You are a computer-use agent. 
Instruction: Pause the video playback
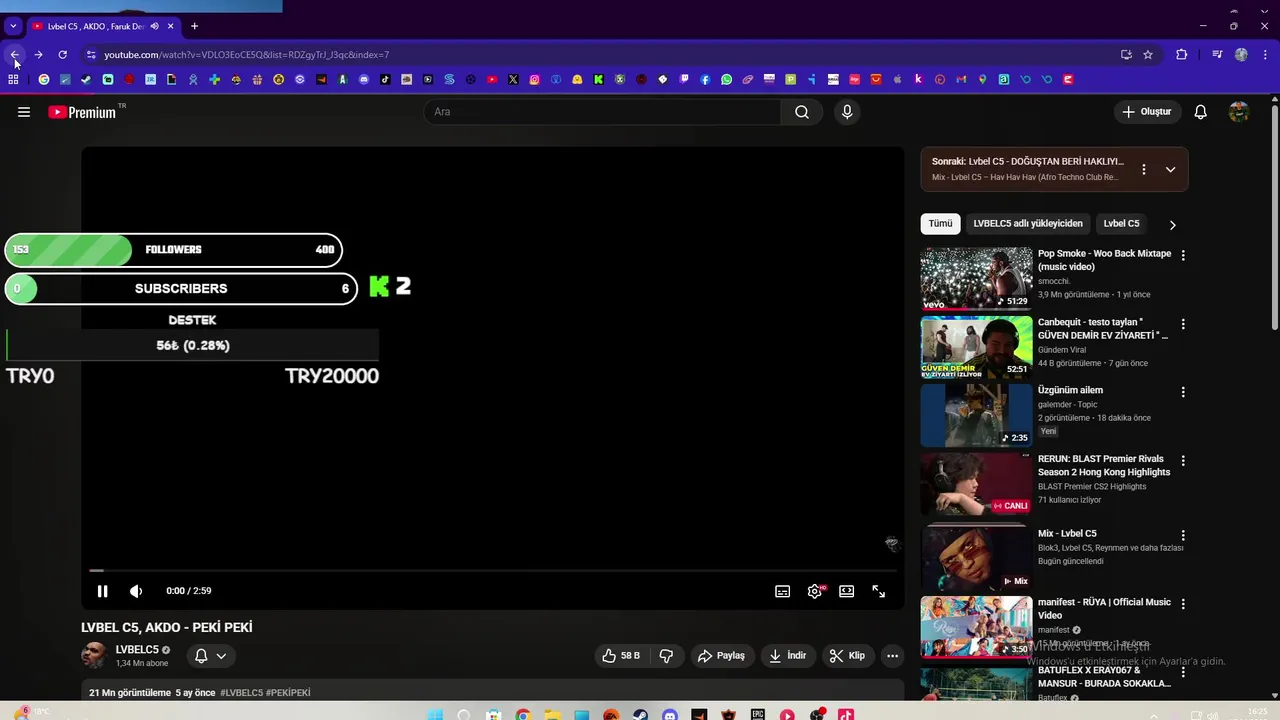tap(102, 591)
